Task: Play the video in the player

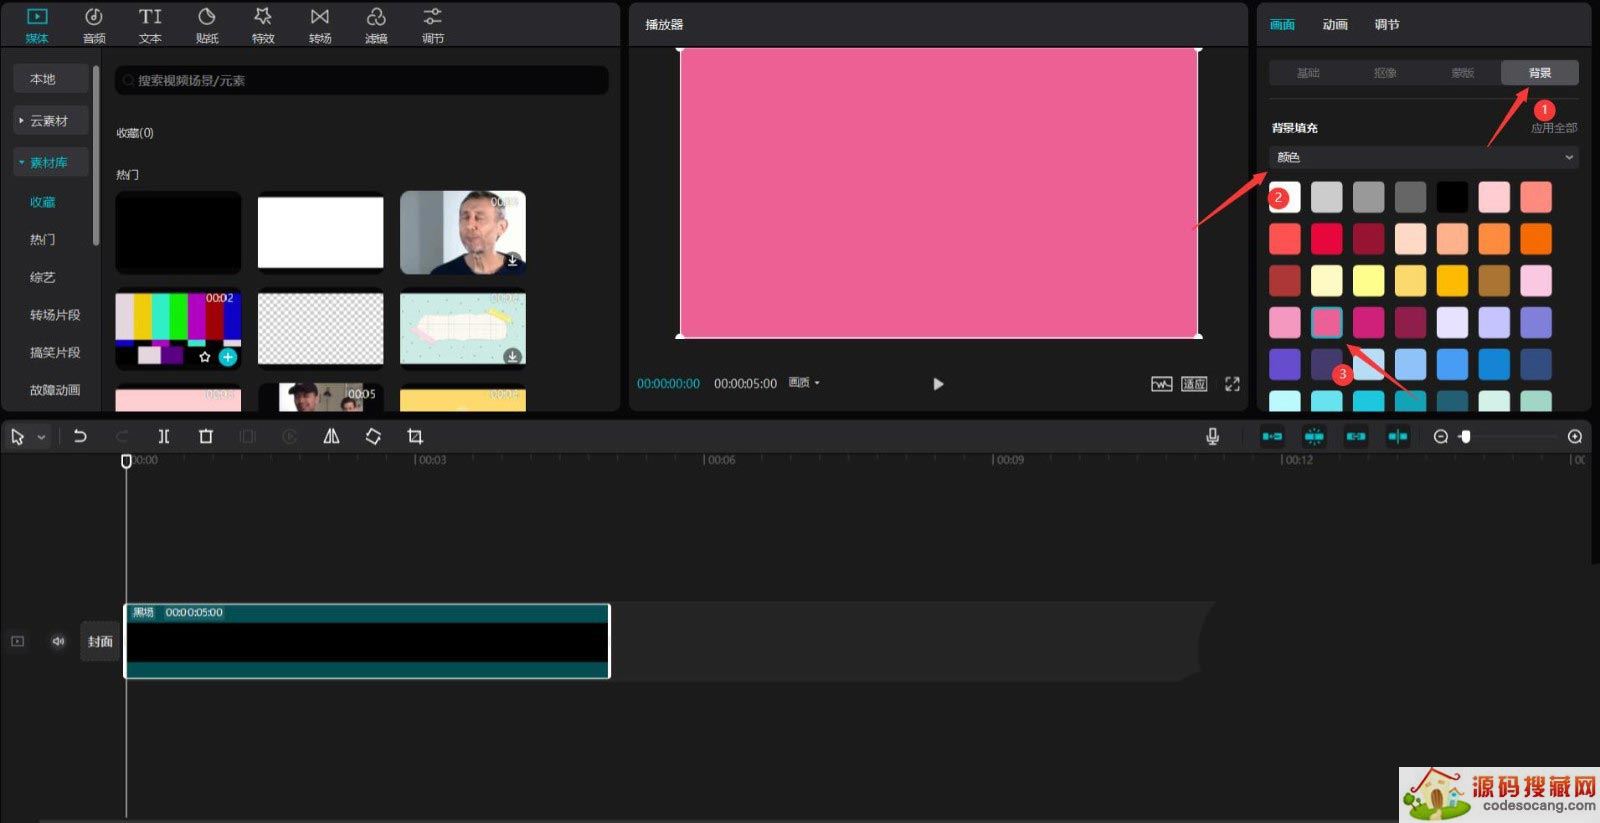Action: 938,384
